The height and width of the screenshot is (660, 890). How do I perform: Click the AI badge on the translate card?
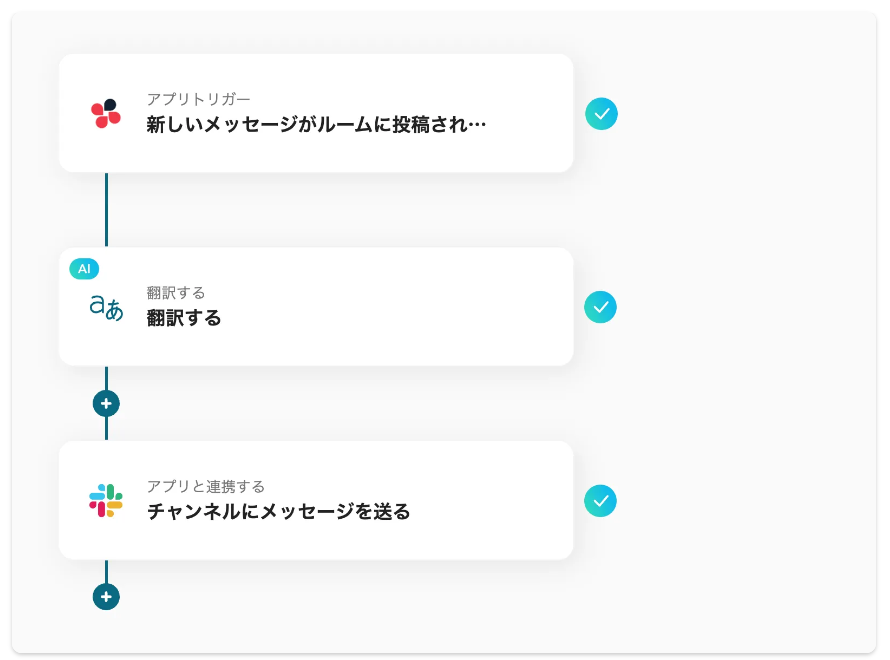pos(84,269)
